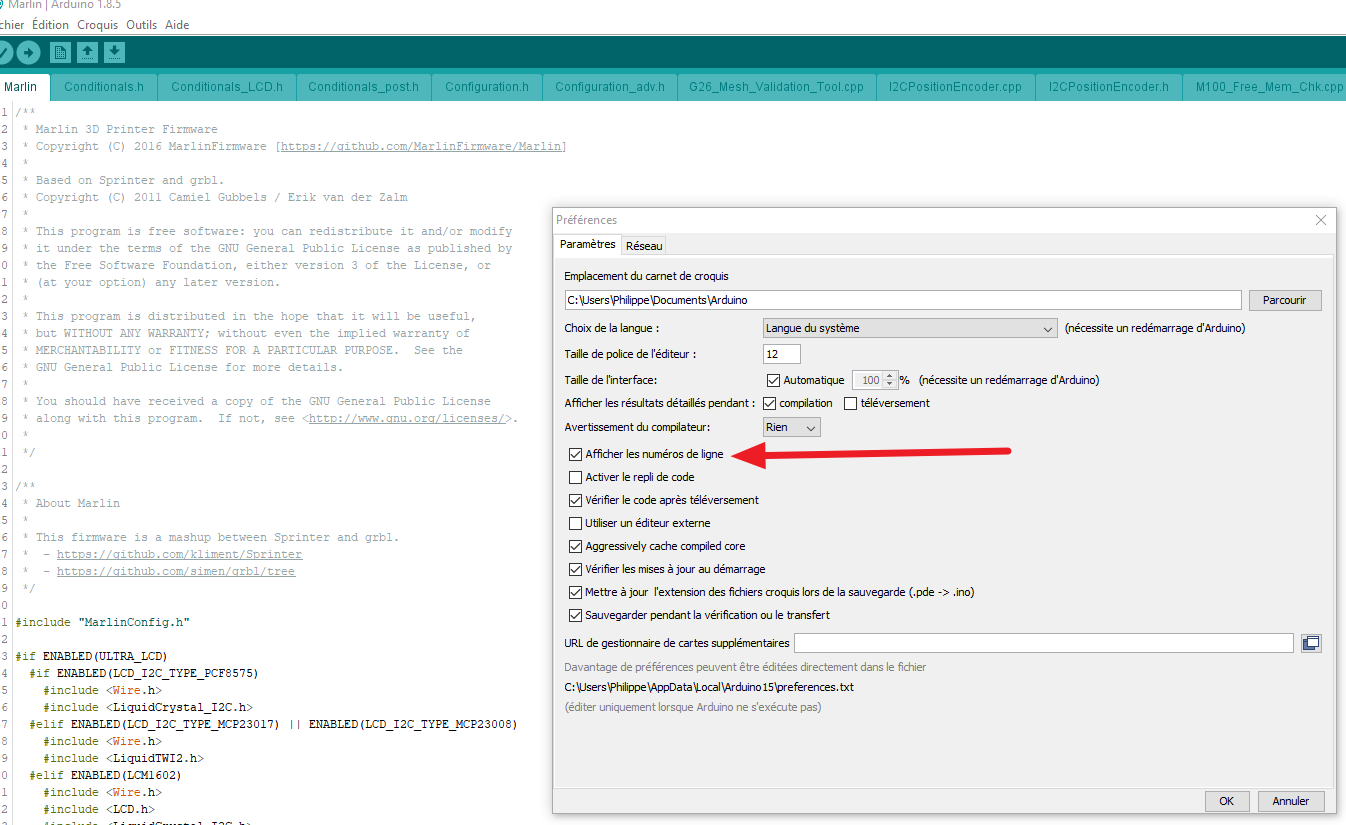The height and width of the screenshot is (825, 1346).
Task: Click the additional boards manager URL field
Action: (1044, 643)
